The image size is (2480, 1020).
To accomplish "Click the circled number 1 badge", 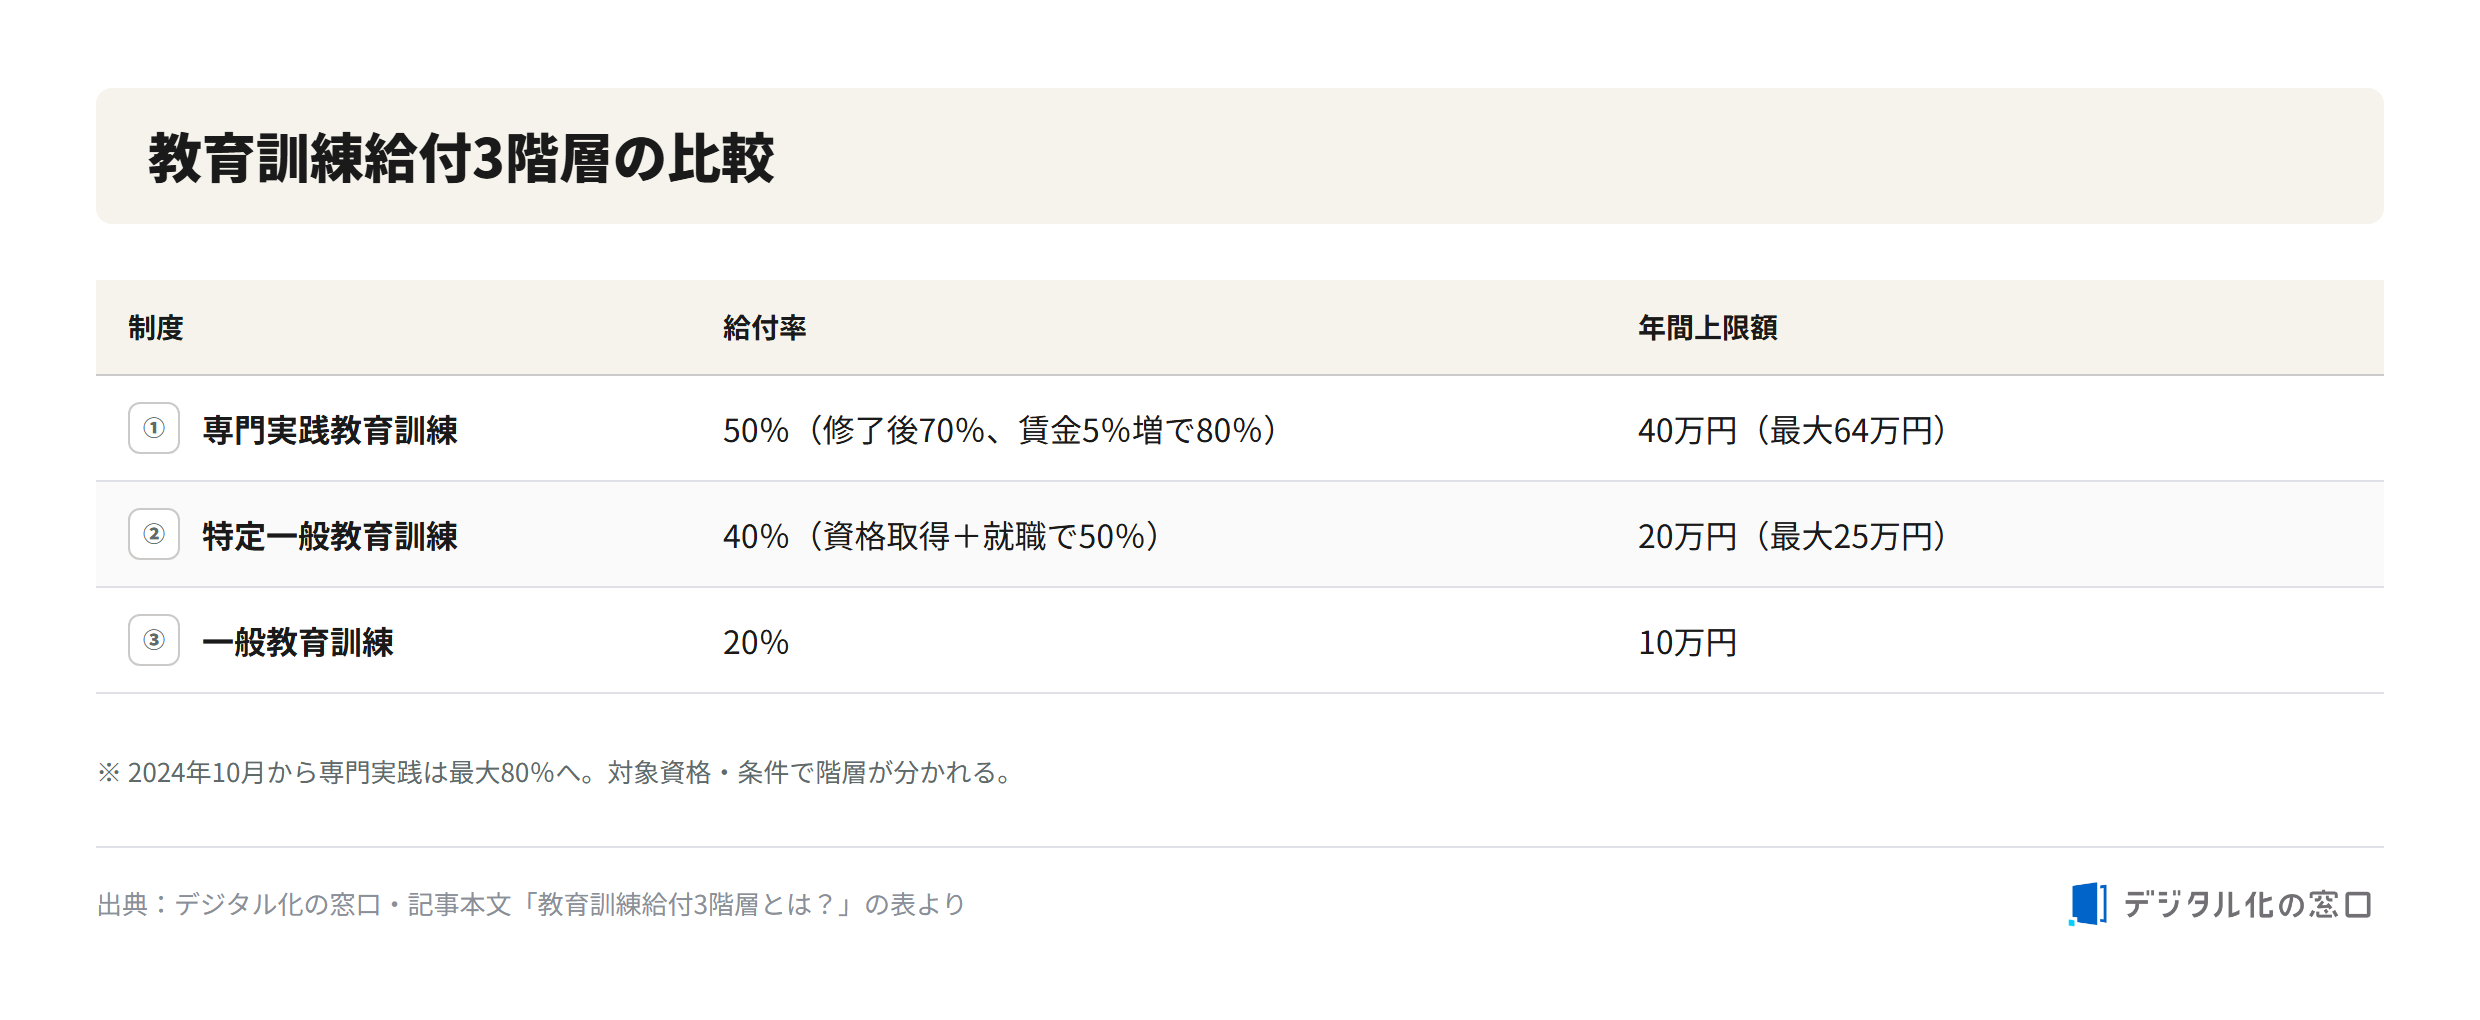I will pyautogui.click(x=154, y=428).
